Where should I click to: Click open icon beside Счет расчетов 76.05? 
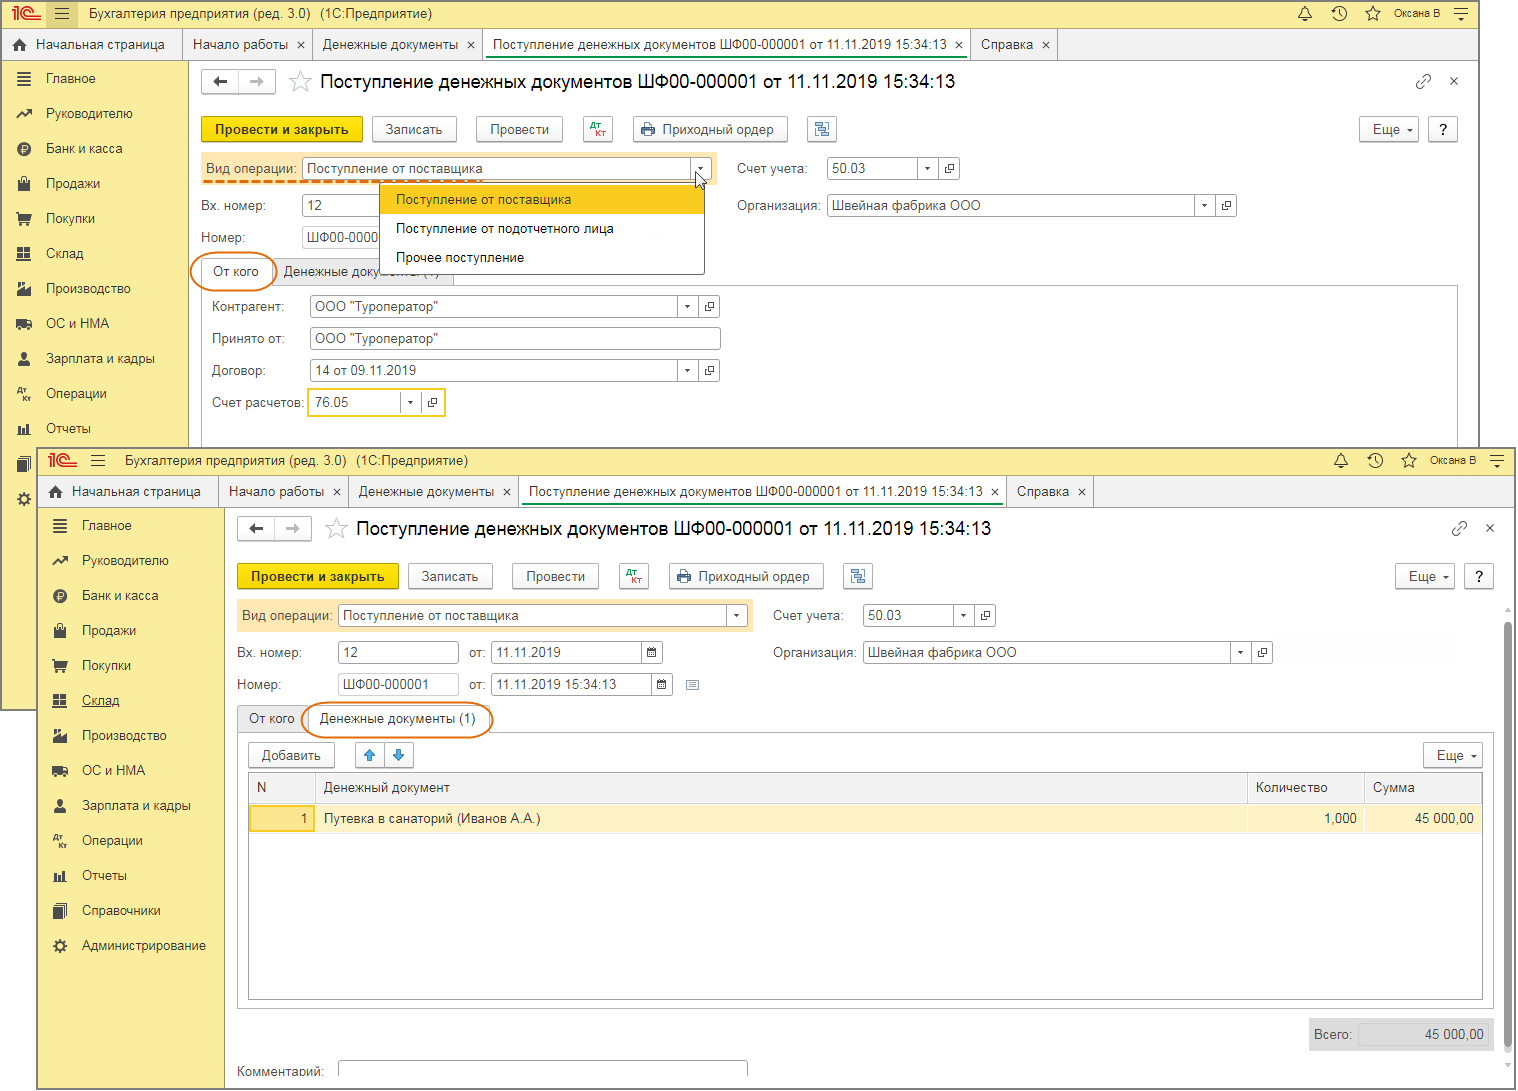pos(432,403)
